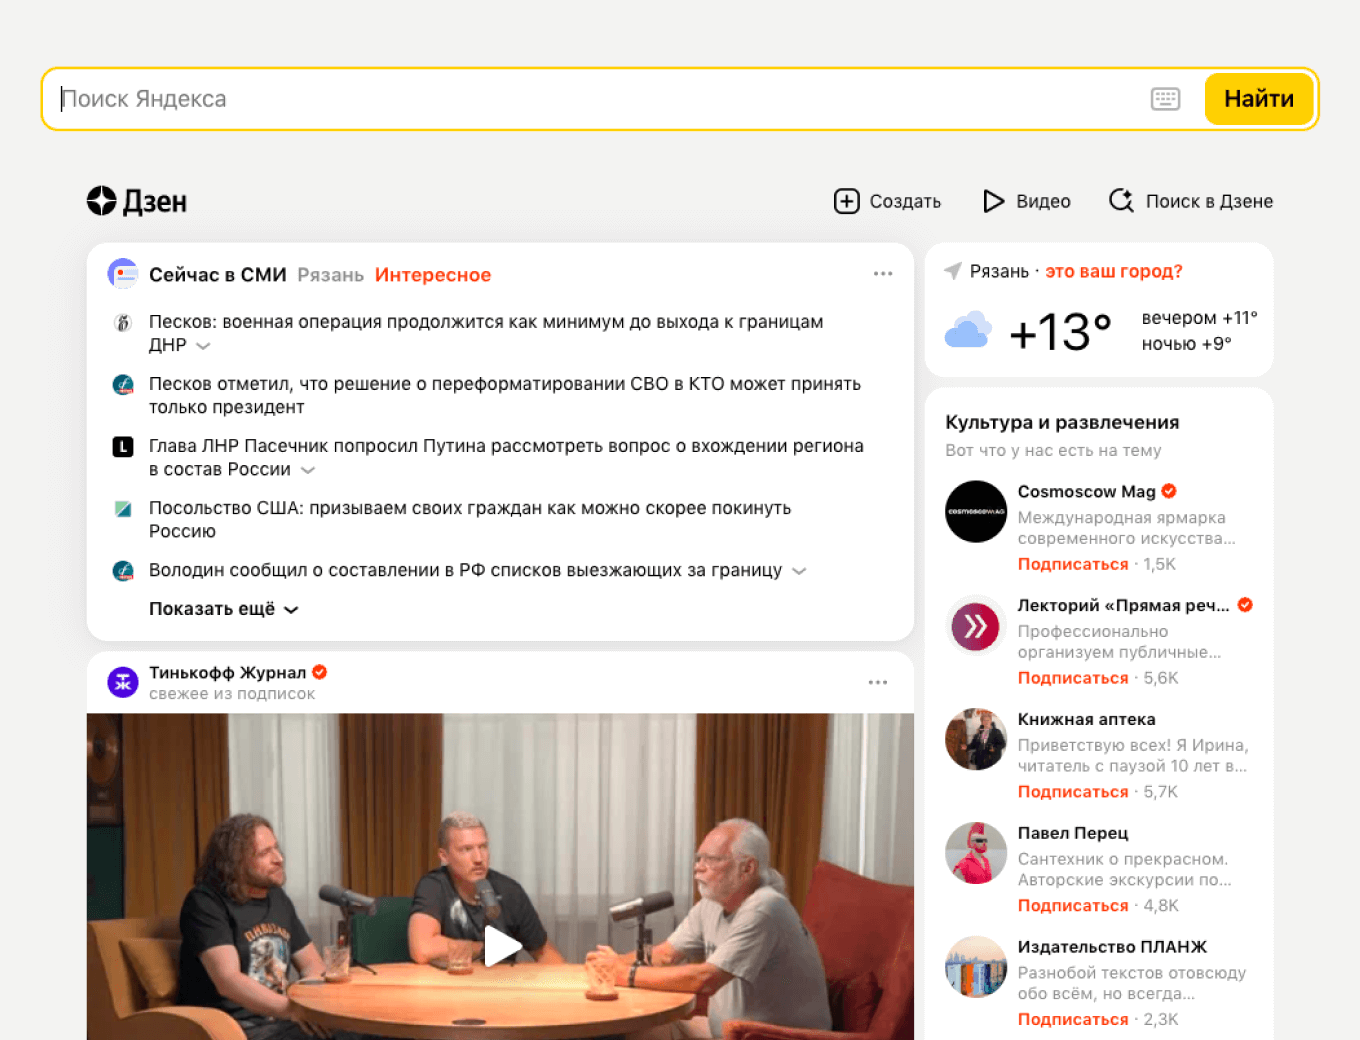Click the Дзен logo
This screenshot has height=1040, width=1360.
(x=136, y=201)
